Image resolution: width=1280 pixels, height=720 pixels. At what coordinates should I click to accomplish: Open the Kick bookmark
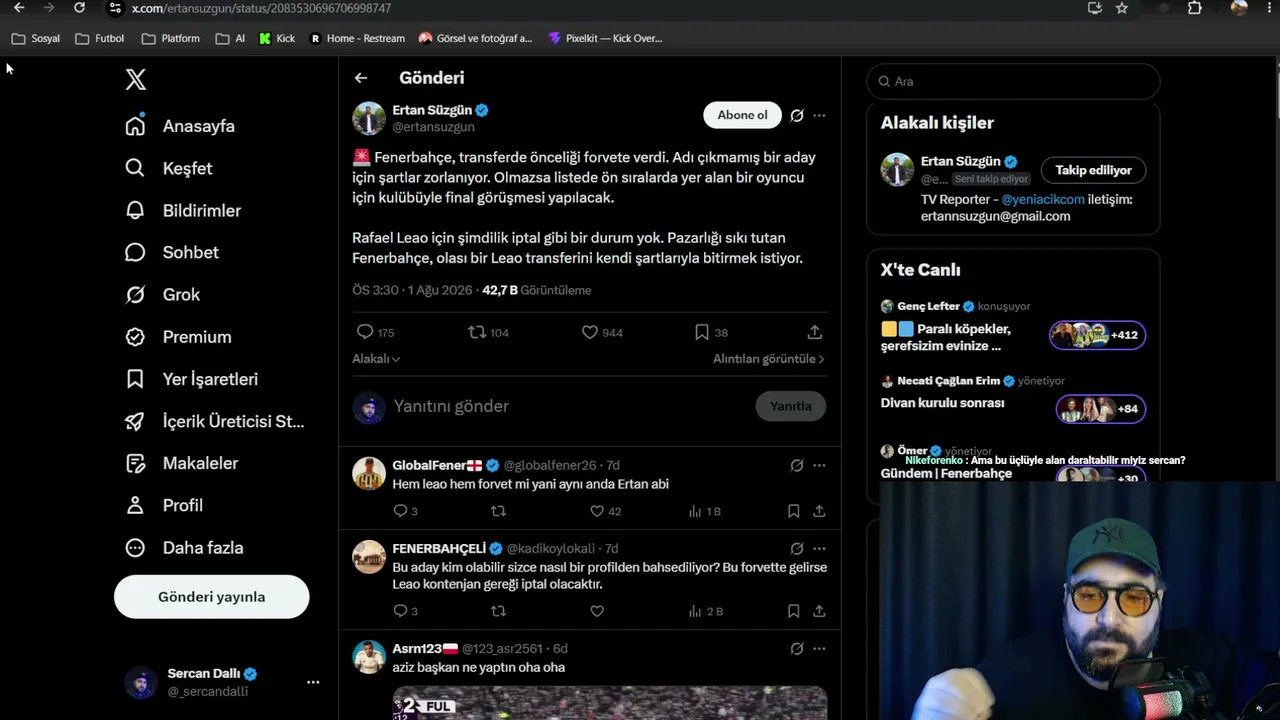coord(277,39)
